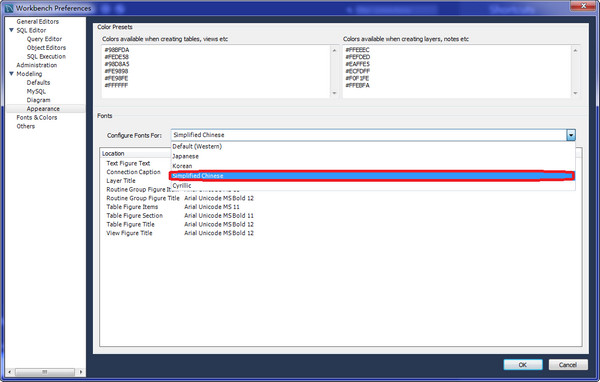Click the Location column header

click(x=135, y=153)
